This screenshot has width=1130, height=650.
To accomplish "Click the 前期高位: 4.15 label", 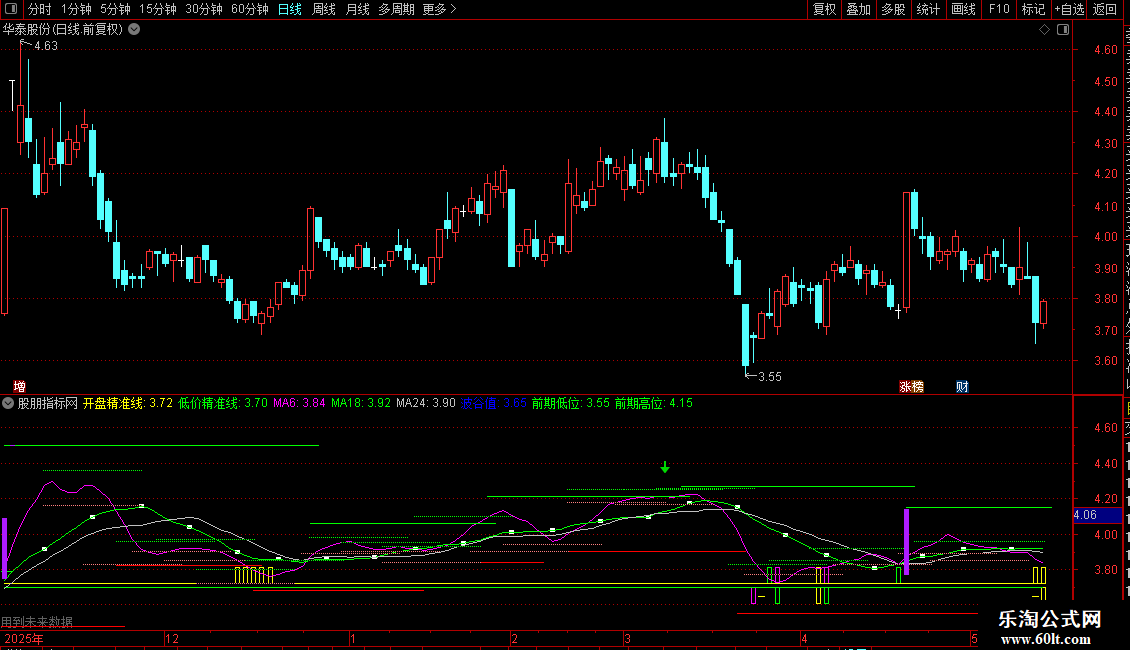I will pos(654,404).
